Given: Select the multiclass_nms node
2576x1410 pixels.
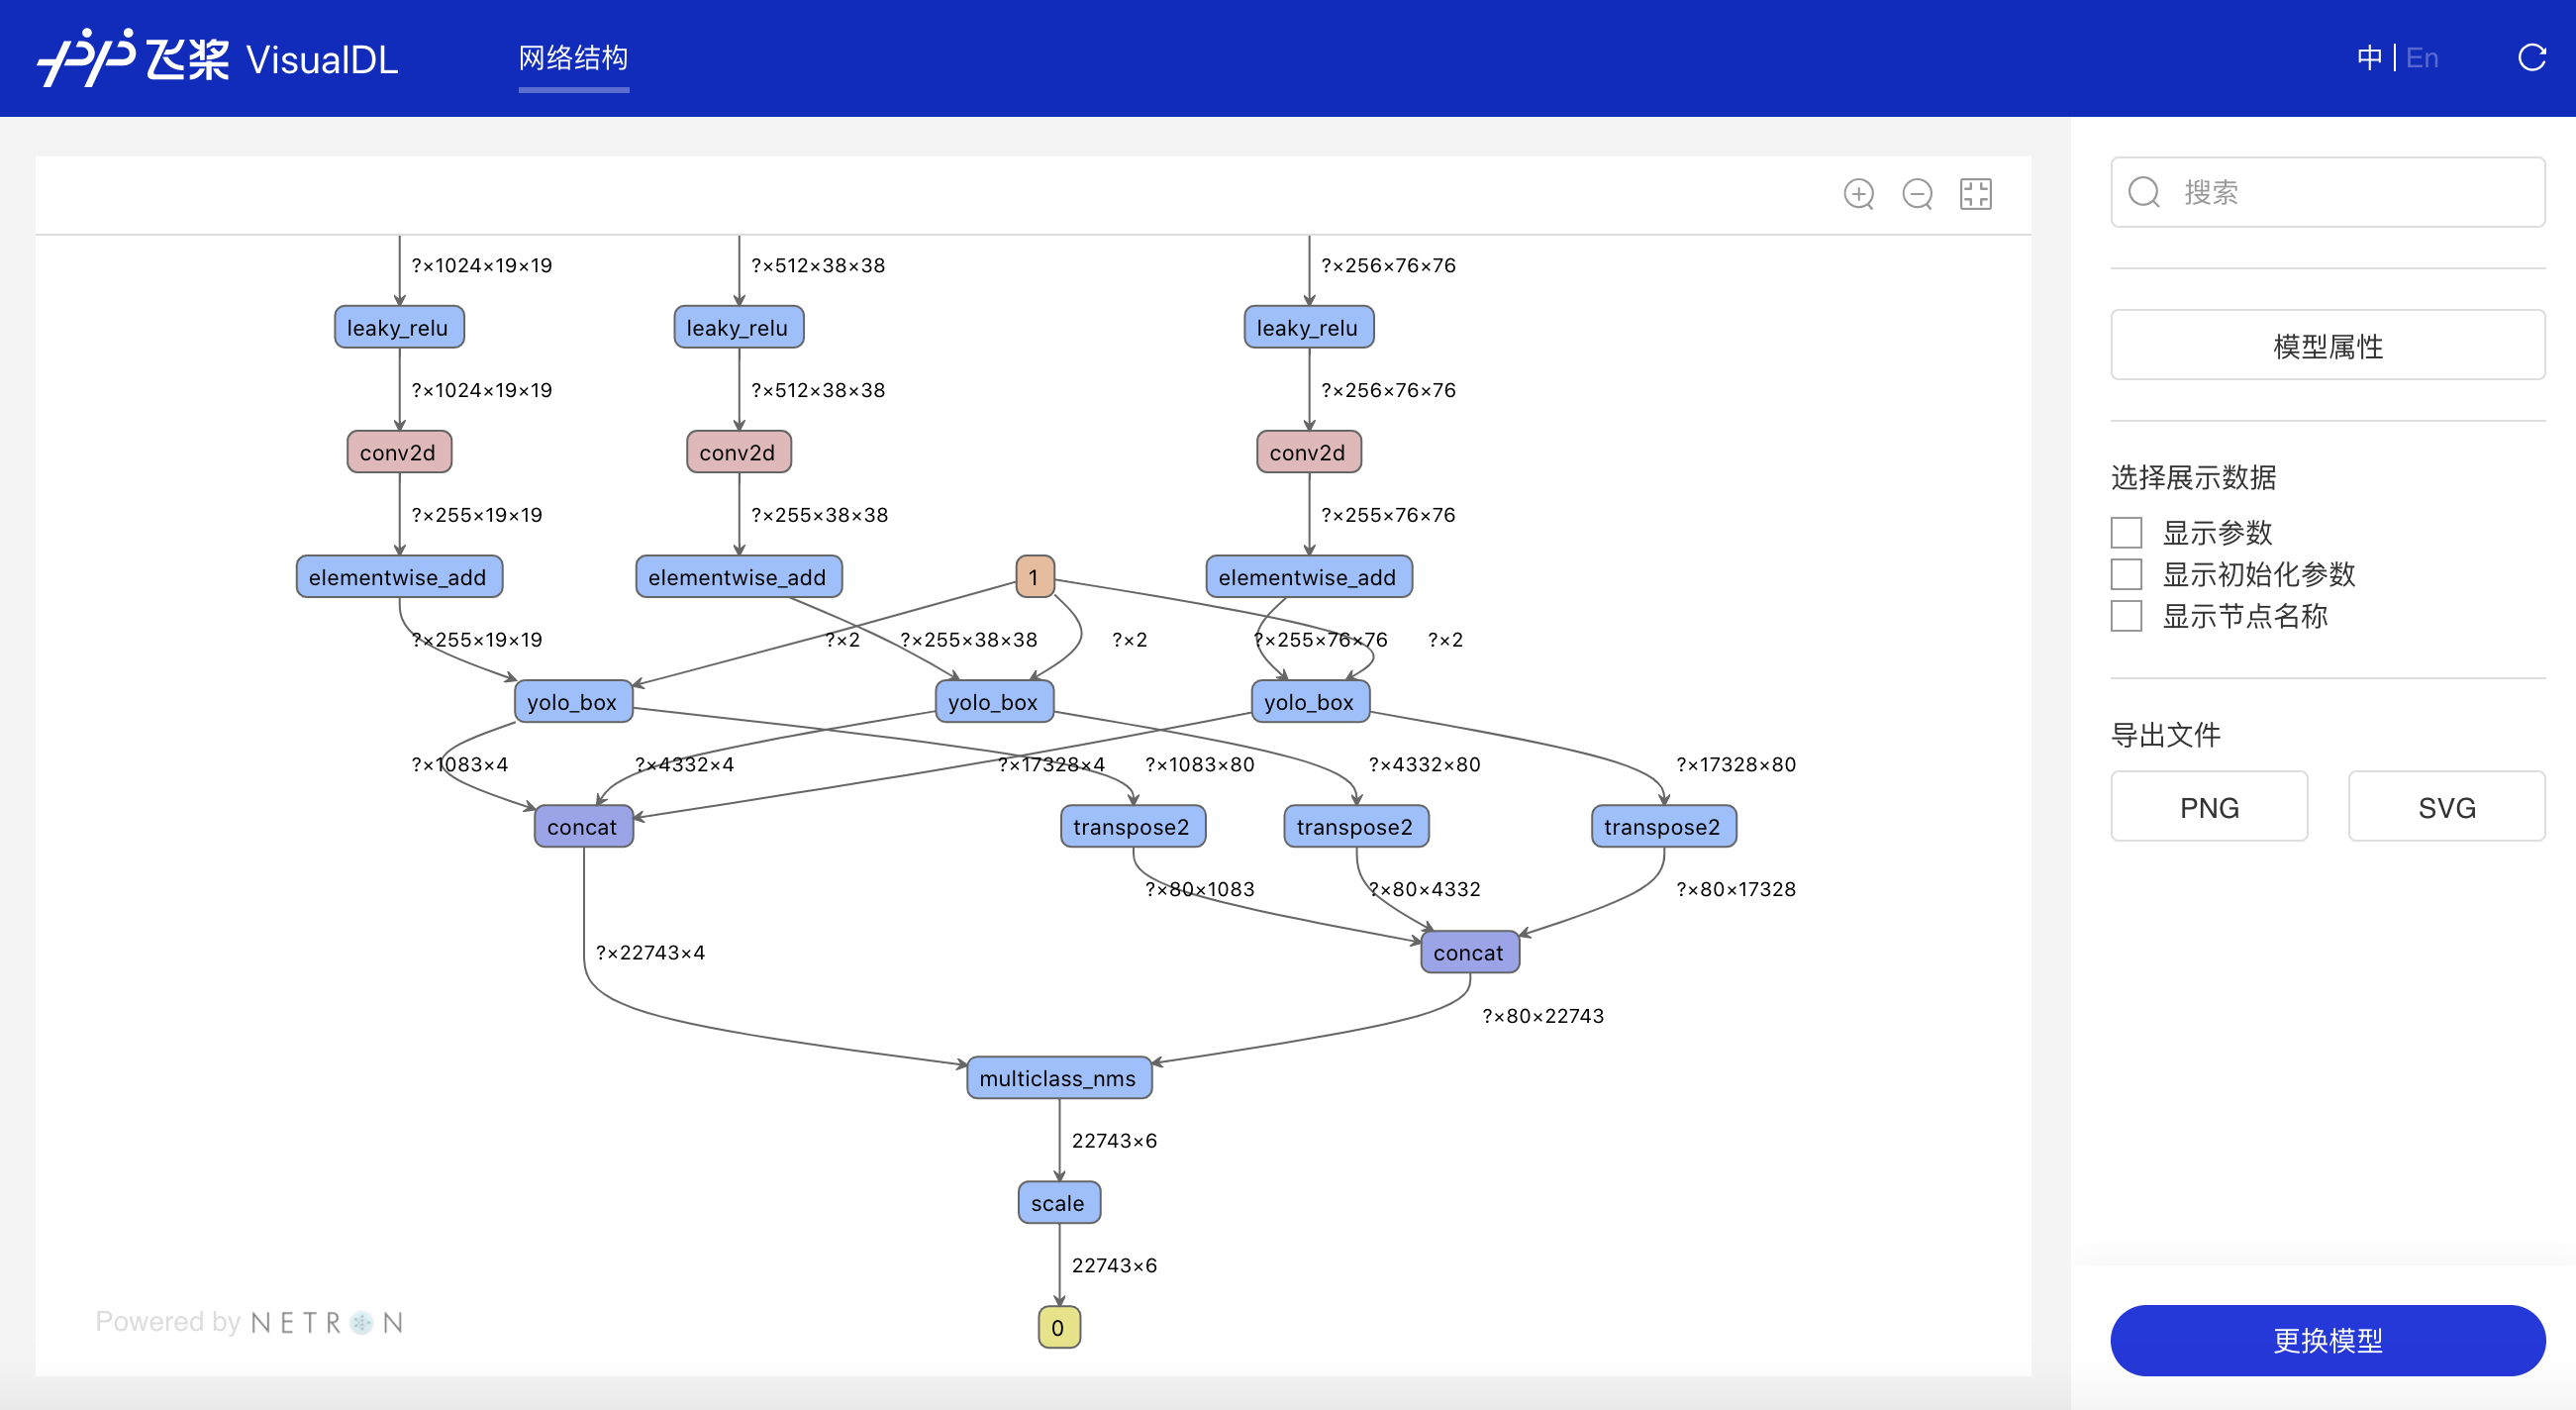Looking at the screenshot, I should [1058, 1078].
